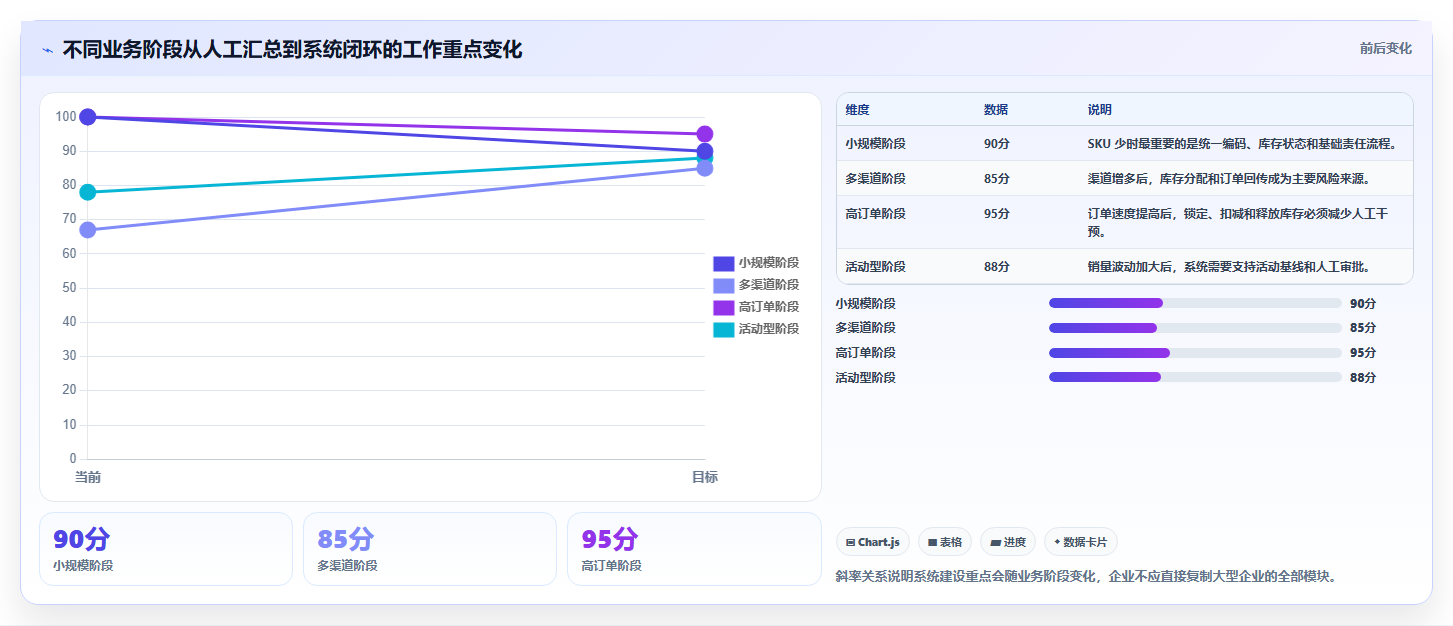Viewport: 1453px width, 626px height.
Task: Click the 销量波动加大后 description in the table
Action: point(1229,267)
